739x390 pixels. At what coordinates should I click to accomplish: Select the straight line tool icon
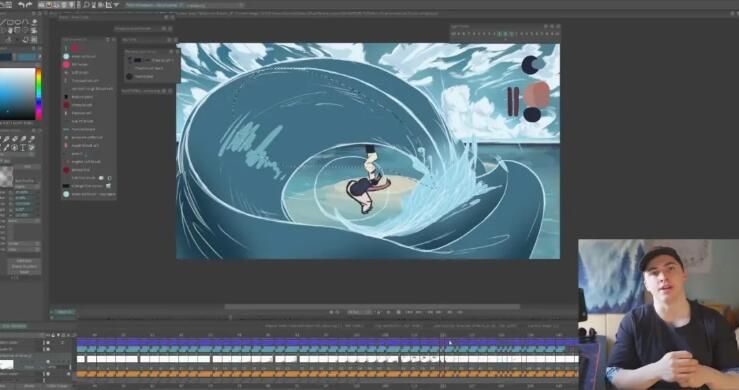(x=2, y=22)
